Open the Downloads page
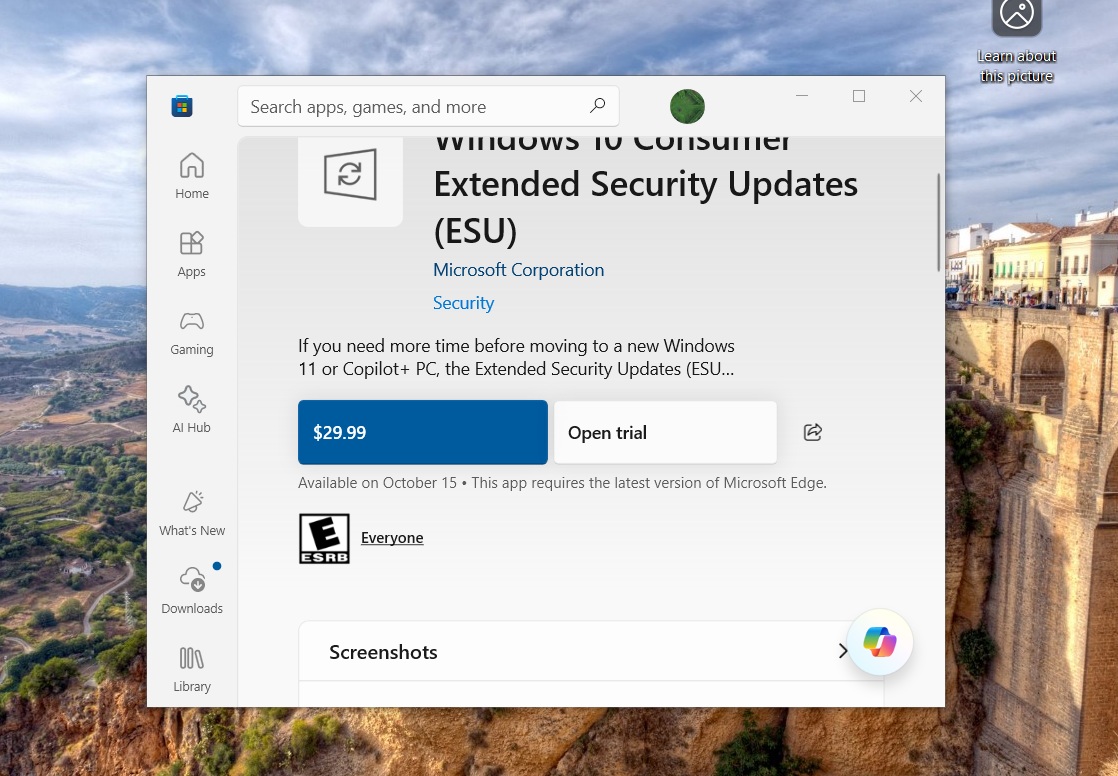This screenshot has width=1118, height=776. coord(192,591)
